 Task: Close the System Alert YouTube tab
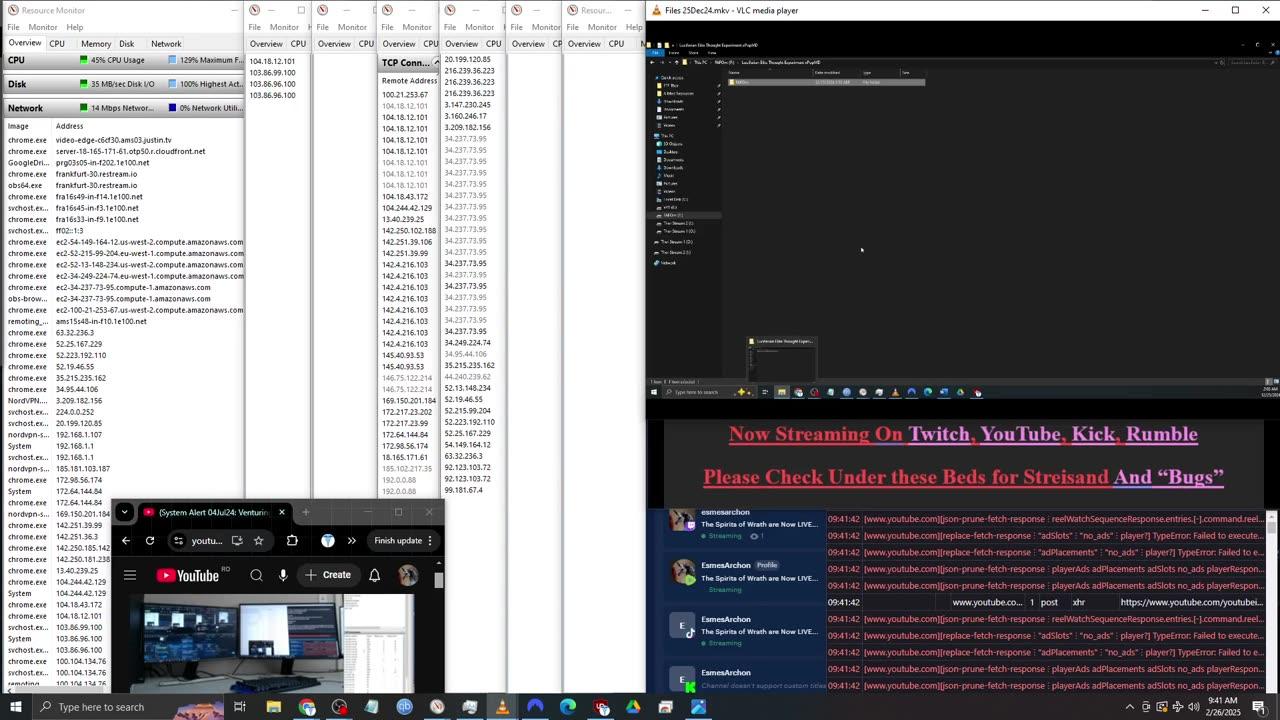tap(282, 512)
